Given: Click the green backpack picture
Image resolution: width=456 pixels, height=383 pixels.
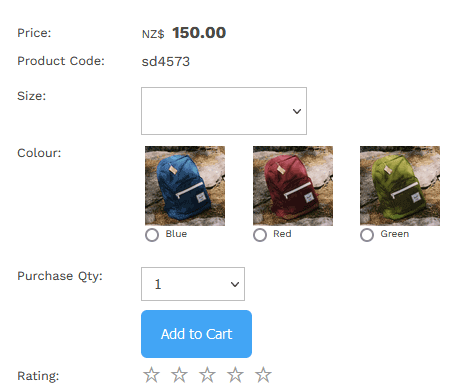Looking at the screenshot, I should 400,186.
